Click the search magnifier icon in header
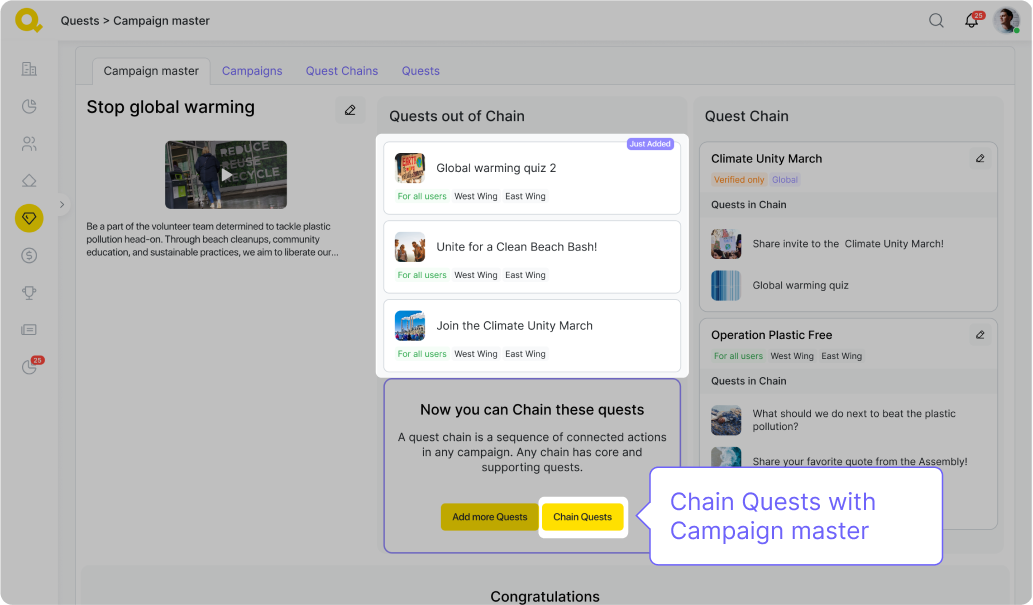Viewport: 1033px width, 605px height. [x=936, y=20]
